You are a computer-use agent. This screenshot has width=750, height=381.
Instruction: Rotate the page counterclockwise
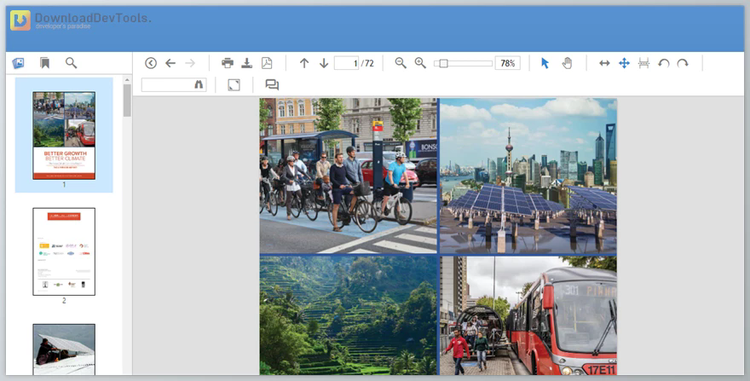coord(663,63)
